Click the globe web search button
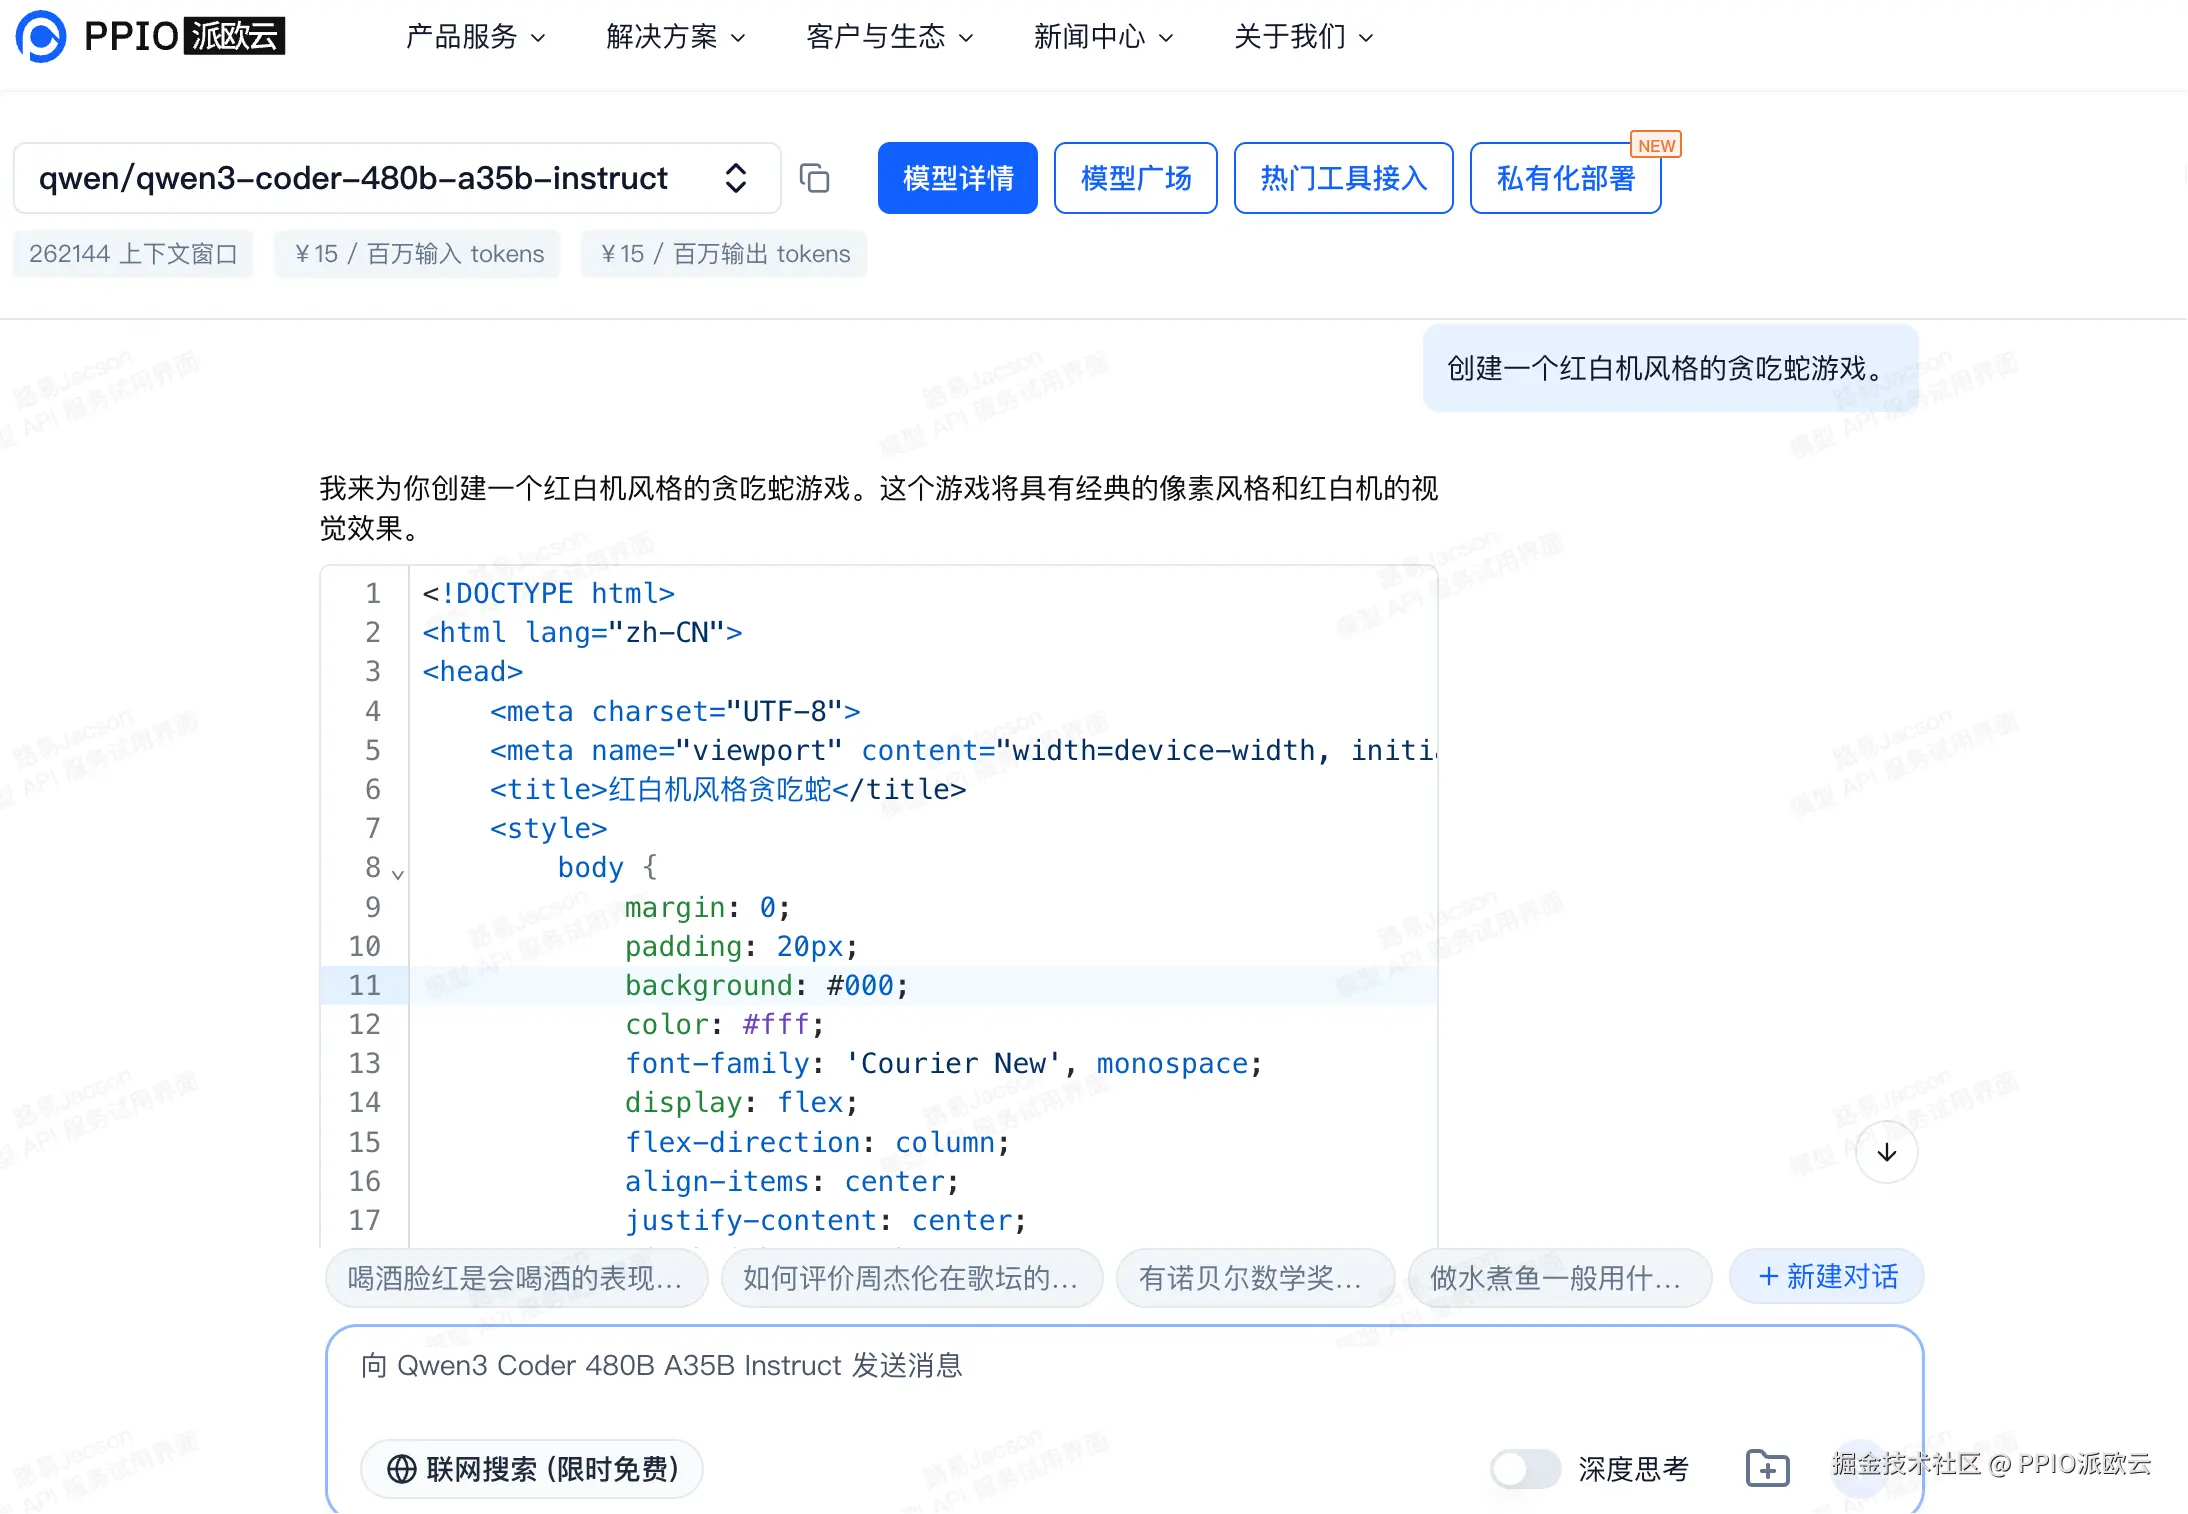The width and height of the screenshot is (2188, 1514). (532, 1468)
